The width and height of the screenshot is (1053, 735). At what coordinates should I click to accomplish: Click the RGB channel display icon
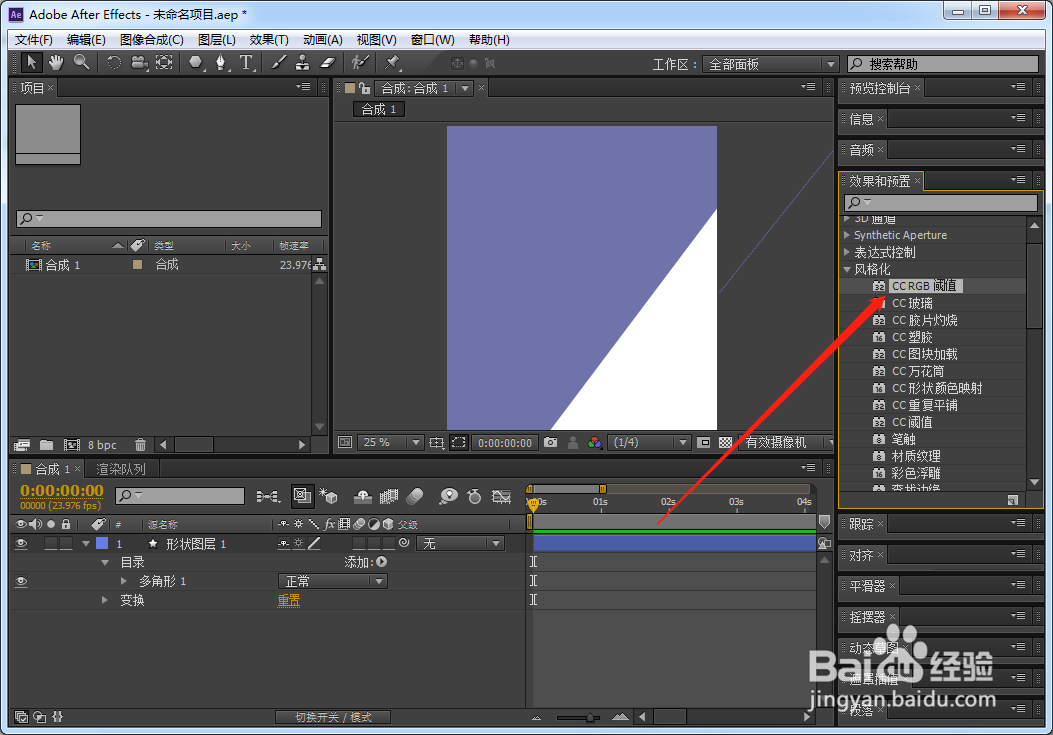(x=594, y=443)
